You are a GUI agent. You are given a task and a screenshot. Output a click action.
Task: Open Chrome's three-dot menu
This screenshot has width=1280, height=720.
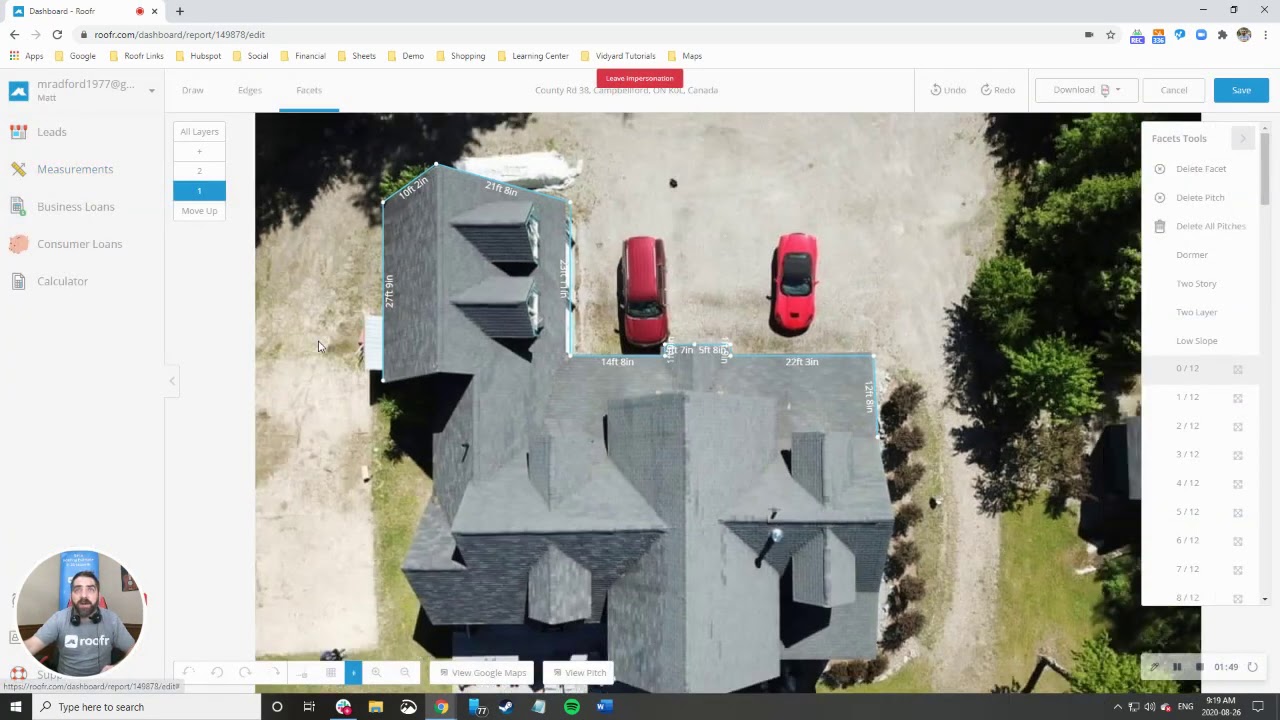[x=1265, y=34]
